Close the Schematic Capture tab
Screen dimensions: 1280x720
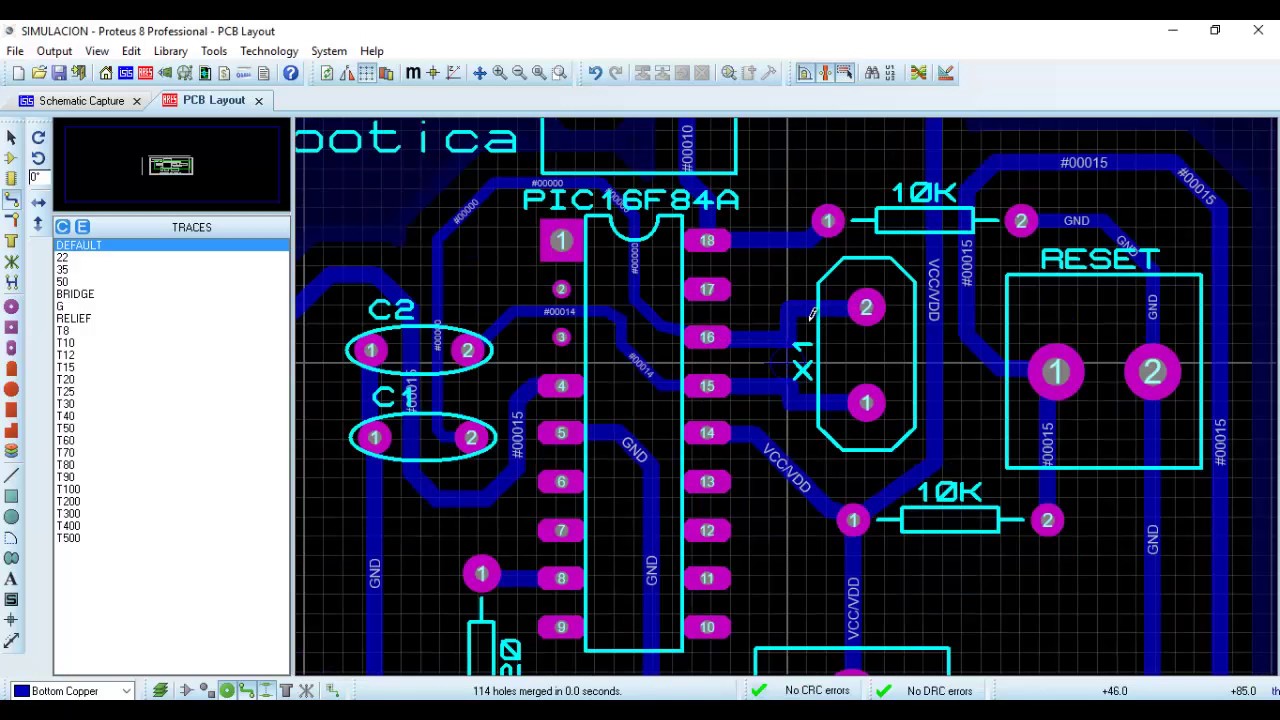(137, 101)
